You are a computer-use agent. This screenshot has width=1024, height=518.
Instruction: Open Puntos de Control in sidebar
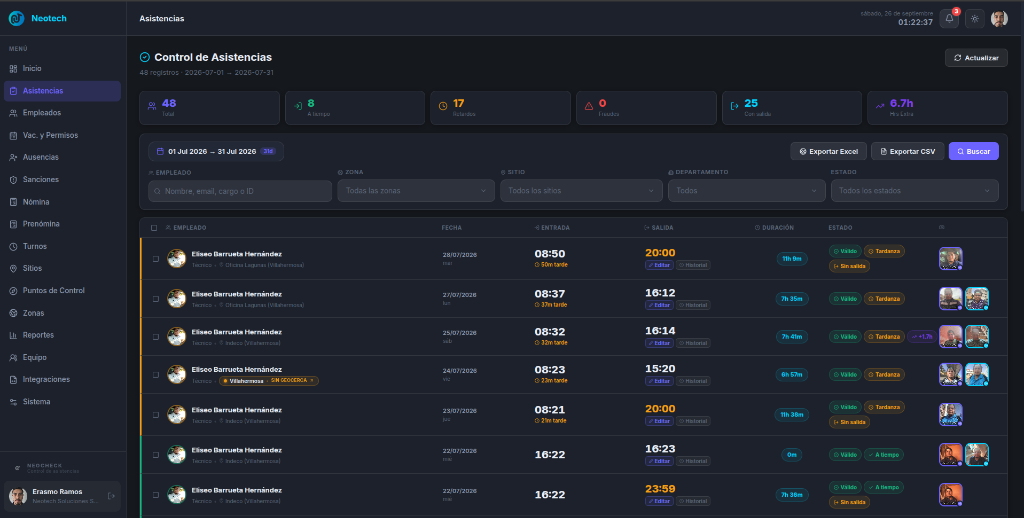(x=63, y=291)
